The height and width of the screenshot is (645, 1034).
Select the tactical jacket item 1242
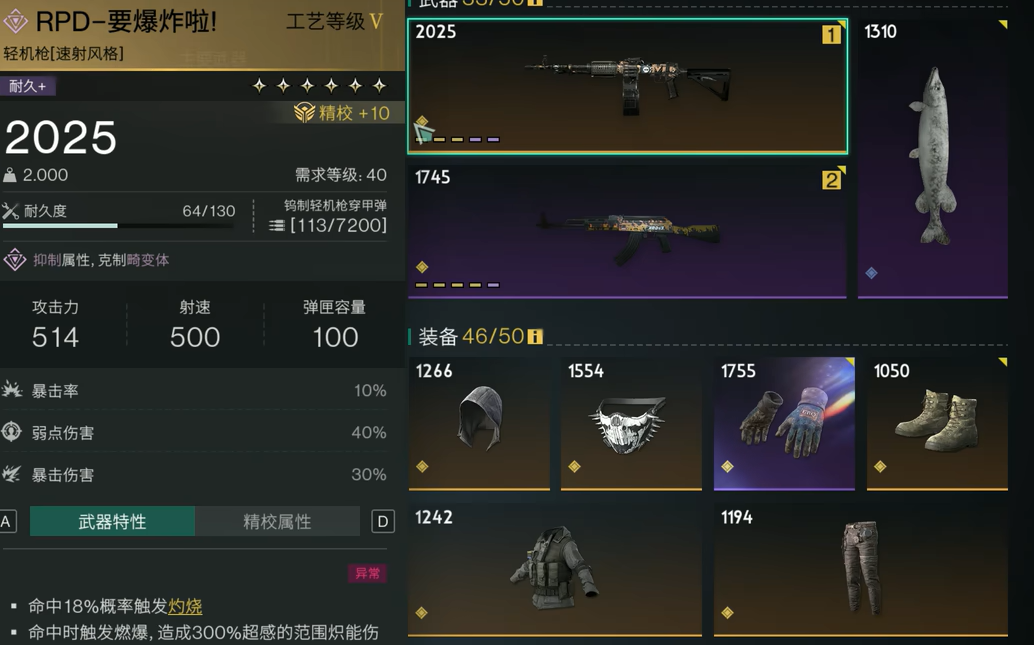(555, 570)
